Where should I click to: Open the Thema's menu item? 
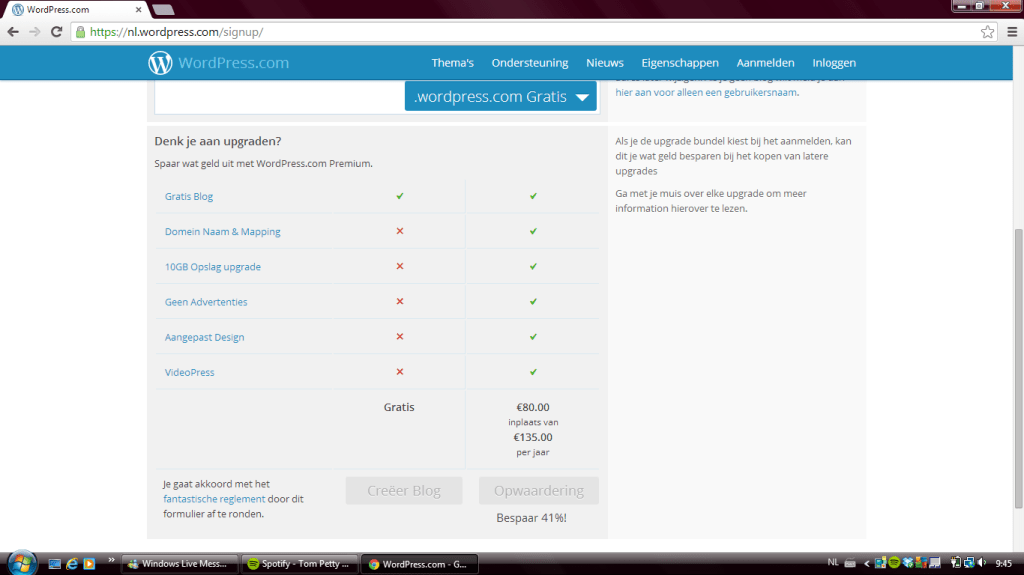coord(452,63)
